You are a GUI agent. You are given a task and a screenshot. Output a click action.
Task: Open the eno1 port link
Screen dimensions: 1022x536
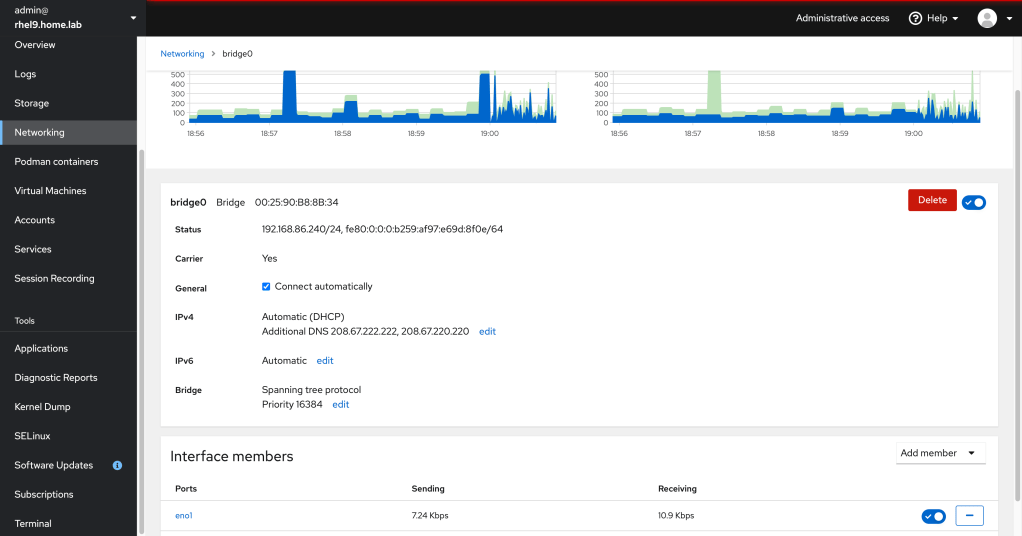183,516
